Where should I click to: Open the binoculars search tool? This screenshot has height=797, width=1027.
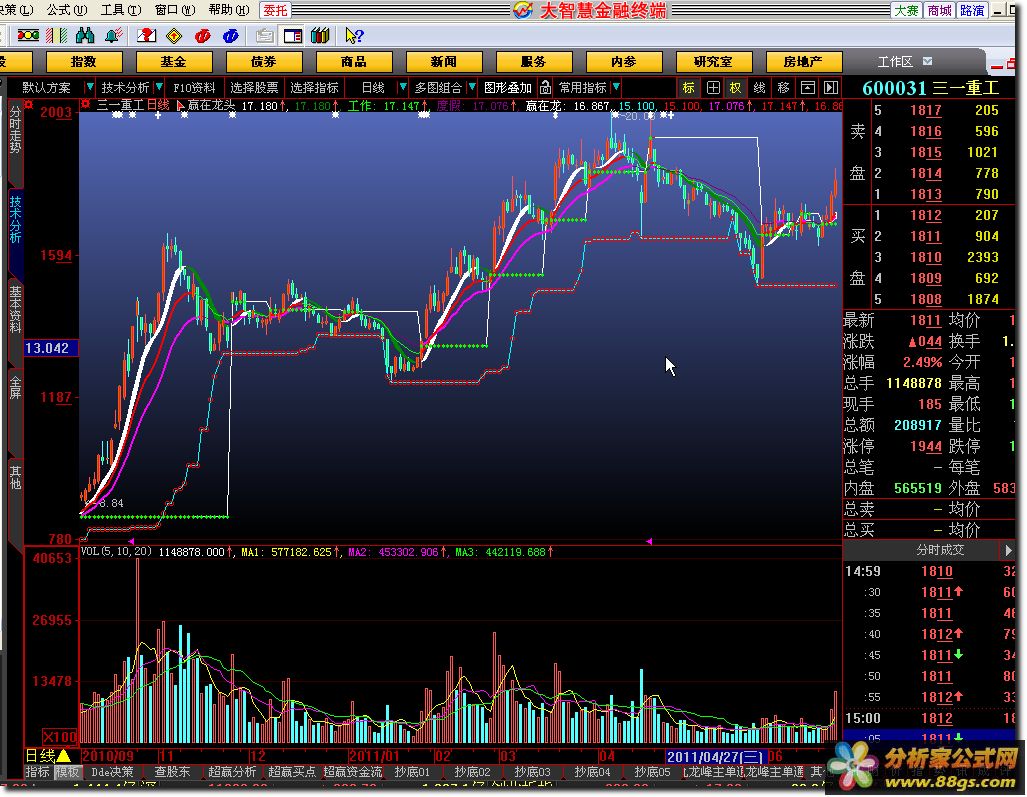pyautogui.click(x=85, y=35)
